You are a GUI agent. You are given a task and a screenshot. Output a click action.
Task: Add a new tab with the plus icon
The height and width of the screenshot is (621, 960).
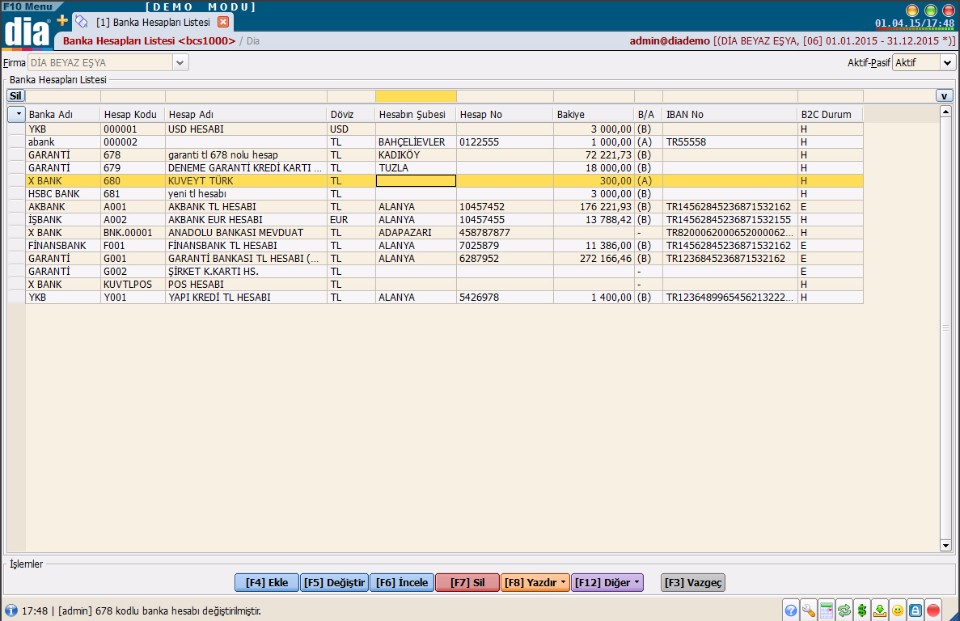pyautogui.click(x=62, y=20)
